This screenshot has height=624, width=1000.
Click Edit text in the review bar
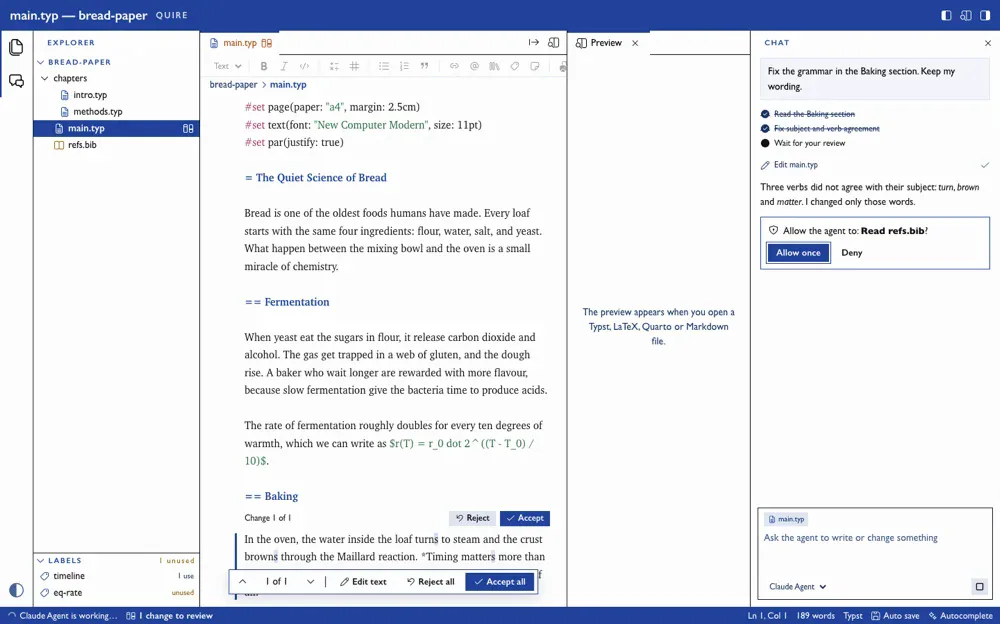[363, 581]
